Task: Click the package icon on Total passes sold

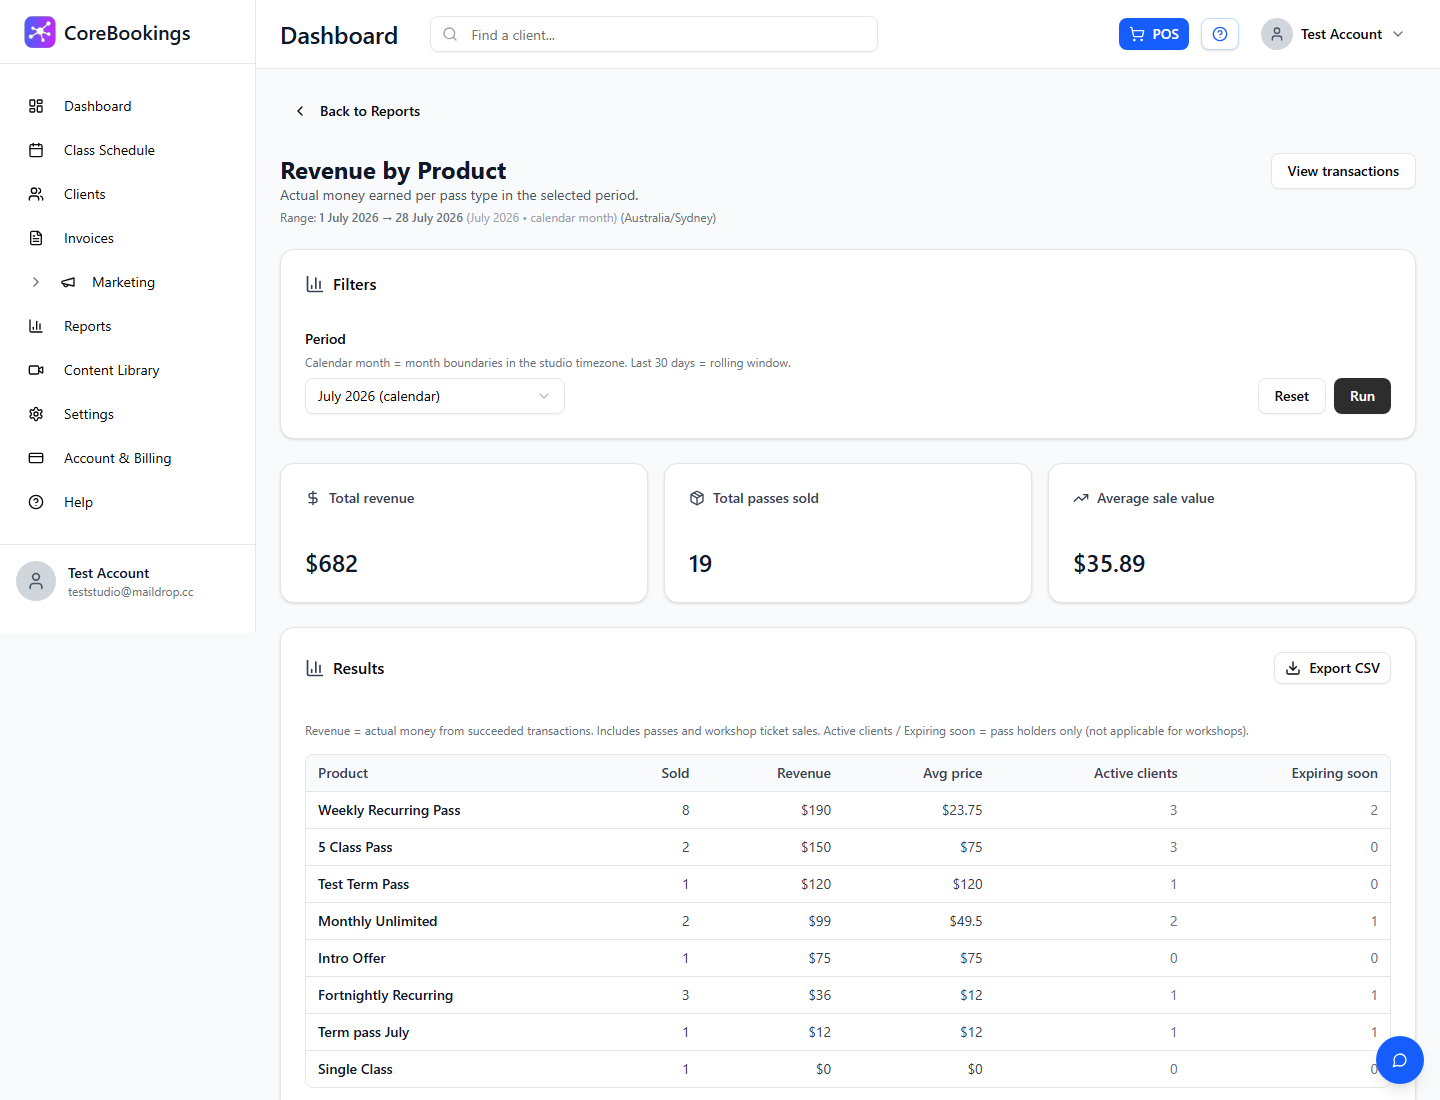Action: point(697,498)
